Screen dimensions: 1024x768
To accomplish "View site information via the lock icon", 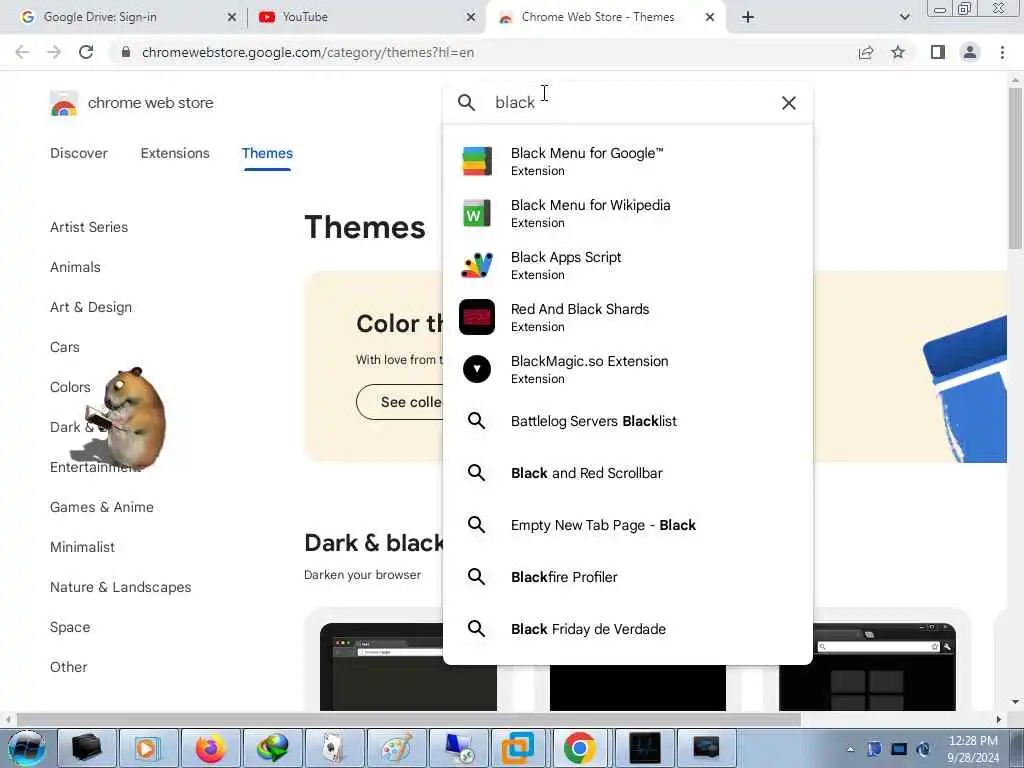I will click(126, 52).
